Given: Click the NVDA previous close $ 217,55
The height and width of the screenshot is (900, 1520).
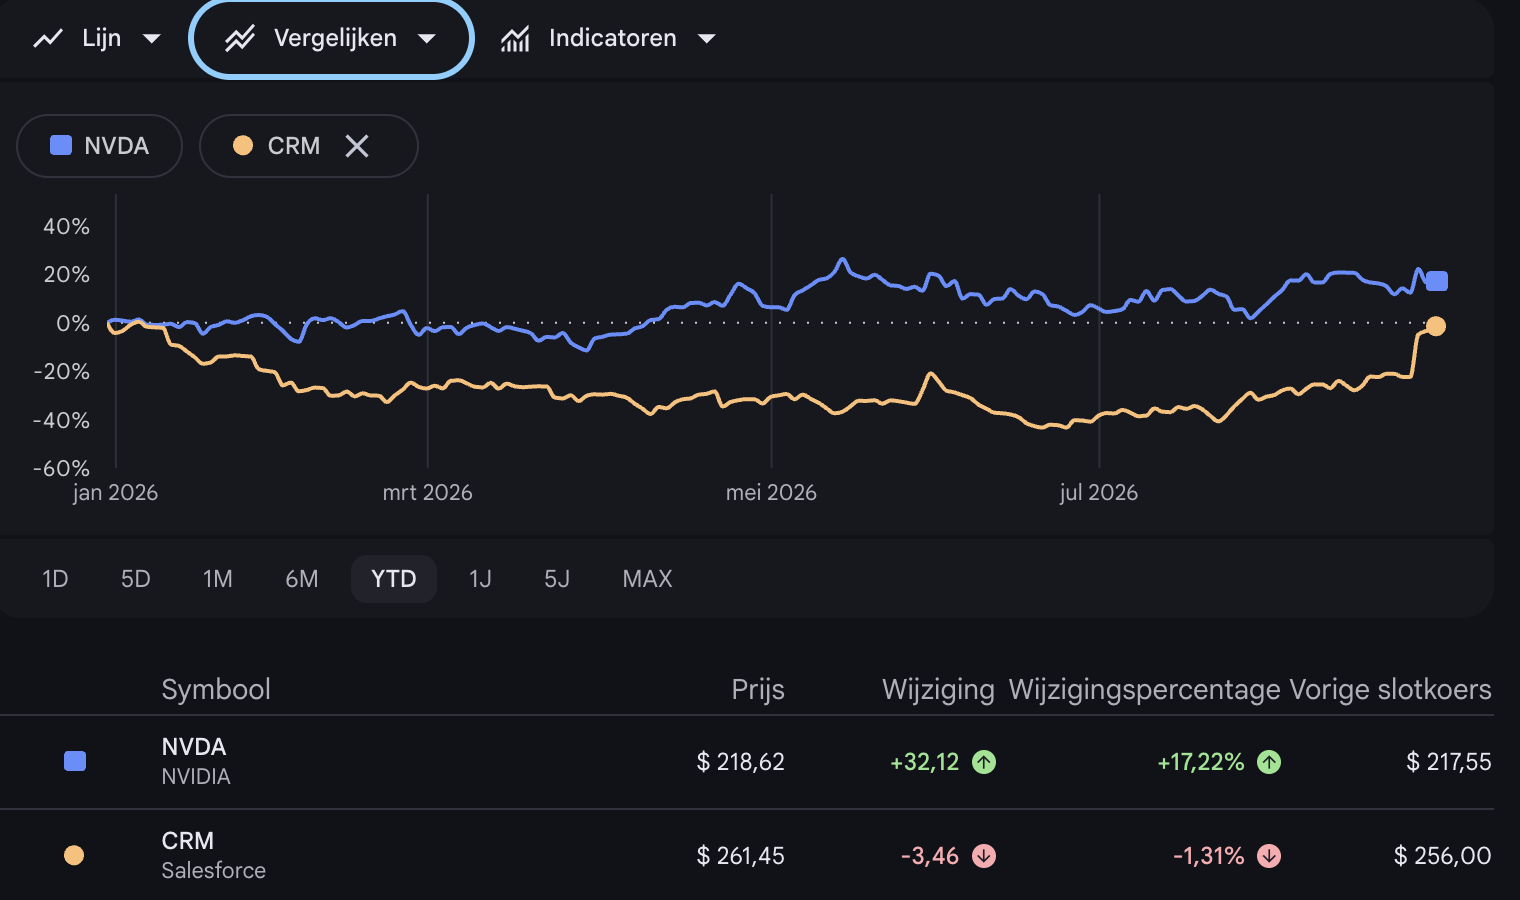Looking at the screenshot, I should [x=1449, y=762].
